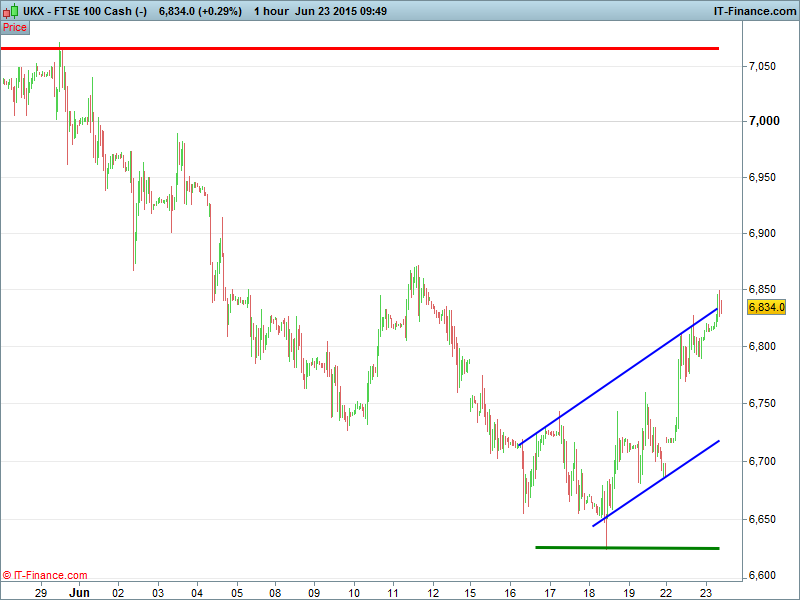Click the 6,600 price axis label
Viewport: 800px width, 600px height.
(x=763, y=575)
